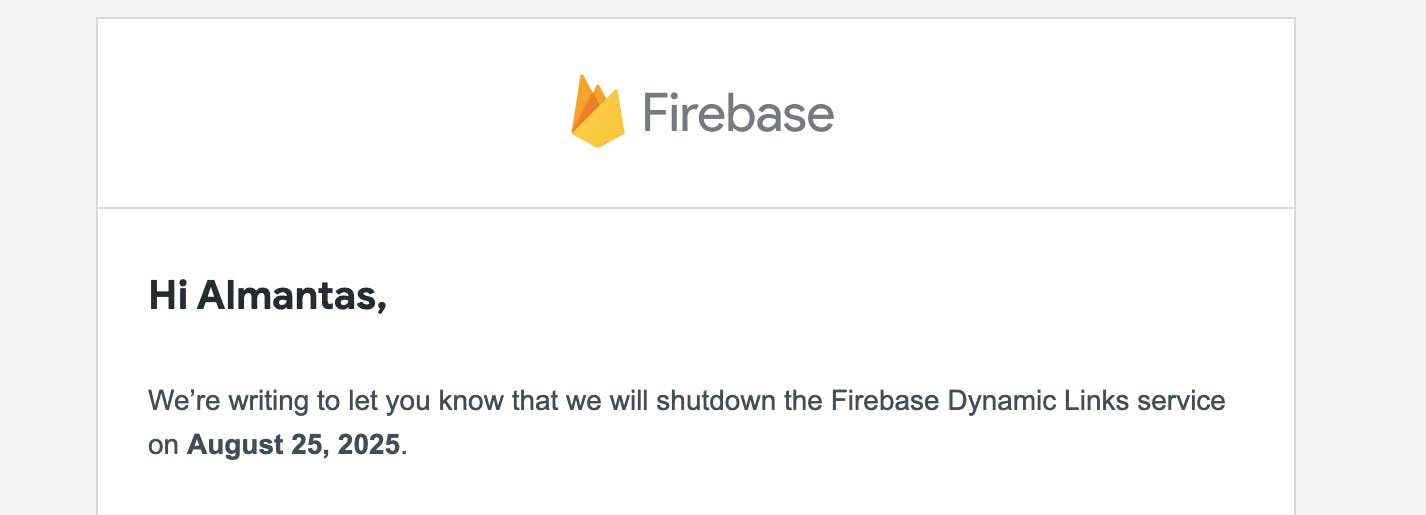Click the word "on" before the date
1426x515 pixels.
tap(163, 444)
